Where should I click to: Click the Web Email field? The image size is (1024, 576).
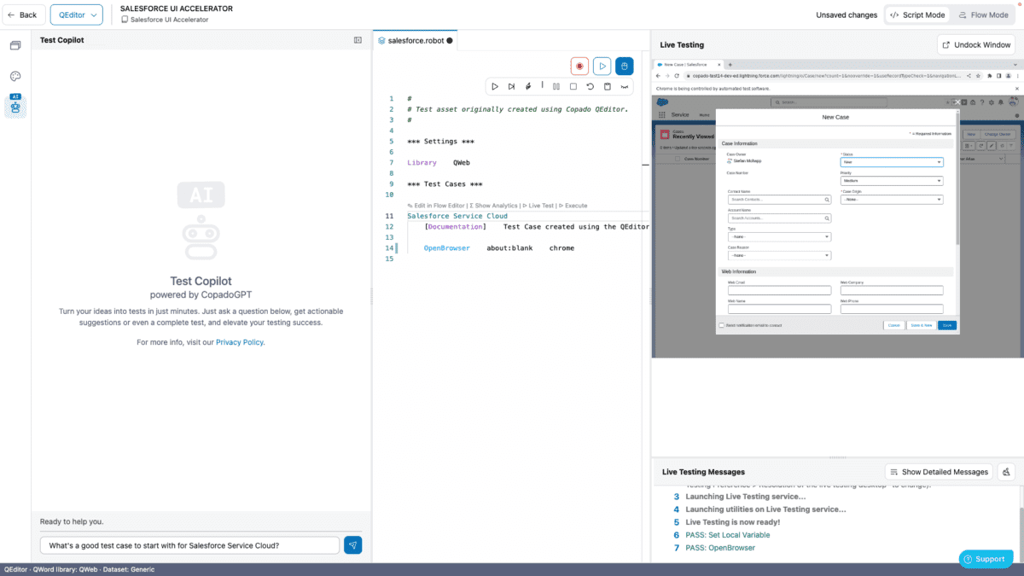[779, 290]
